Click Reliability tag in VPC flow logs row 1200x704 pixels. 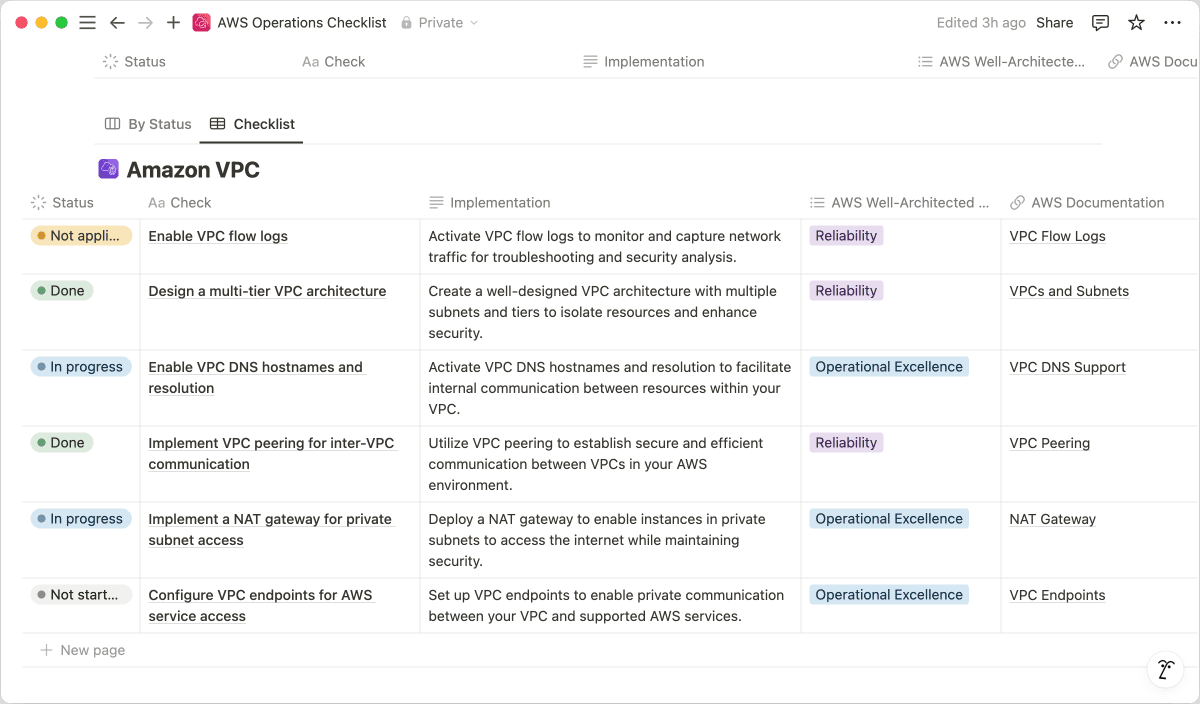click(846, 236)
